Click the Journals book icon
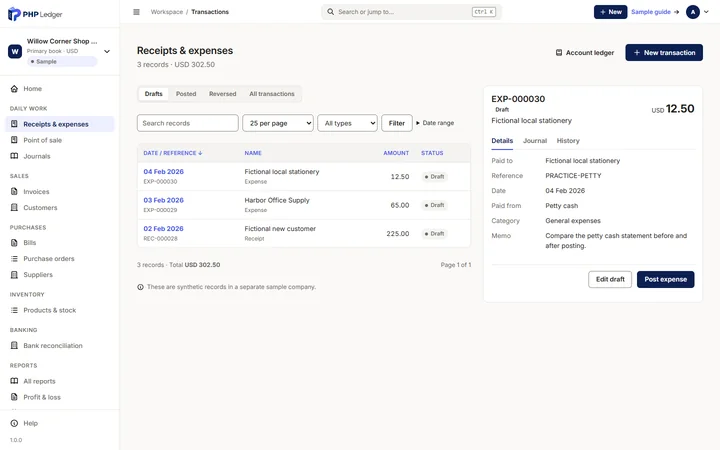This screenshot has width=720, height=450. pos(14,156)
